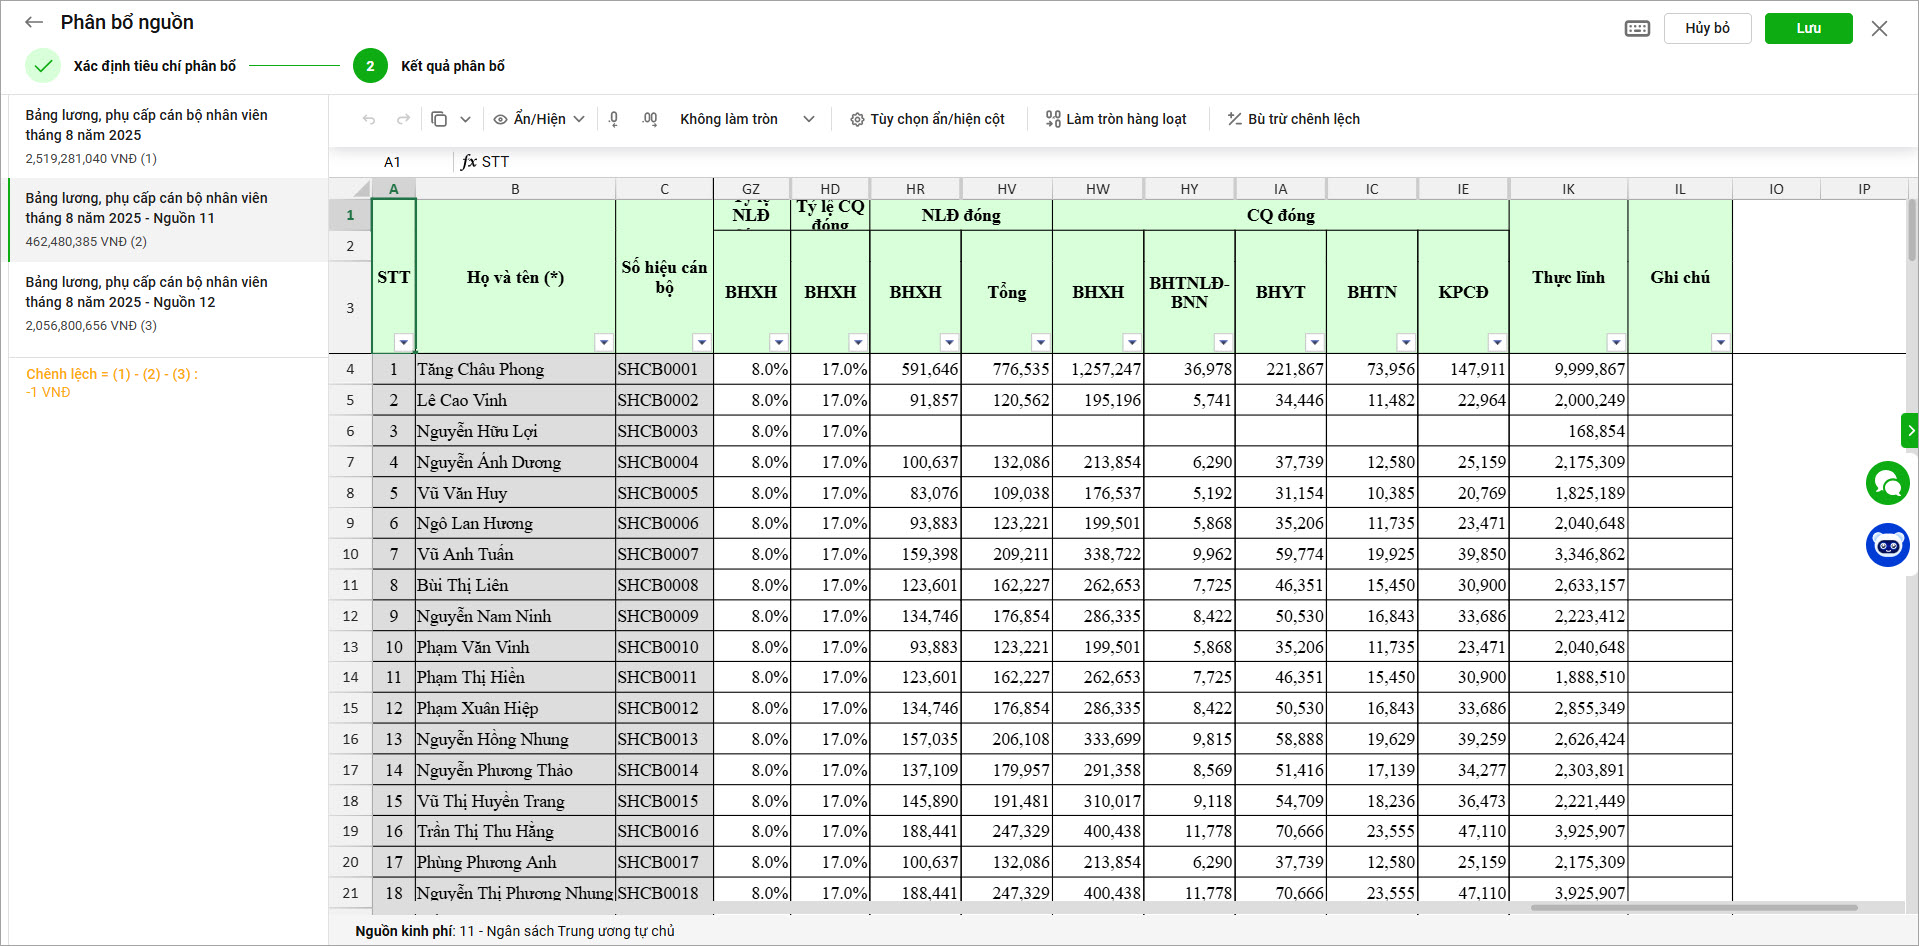Click the Chênh lệch -1 VNĐ text
Screen dimensions: 1919x946
112,383
